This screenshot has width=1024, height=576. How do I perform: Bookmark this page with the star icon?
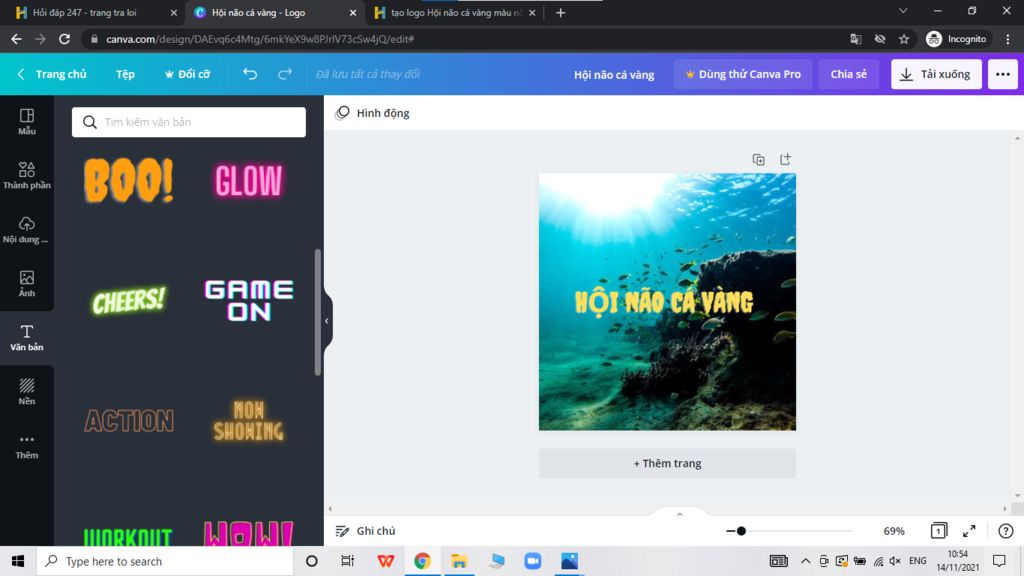click(904, 39)
